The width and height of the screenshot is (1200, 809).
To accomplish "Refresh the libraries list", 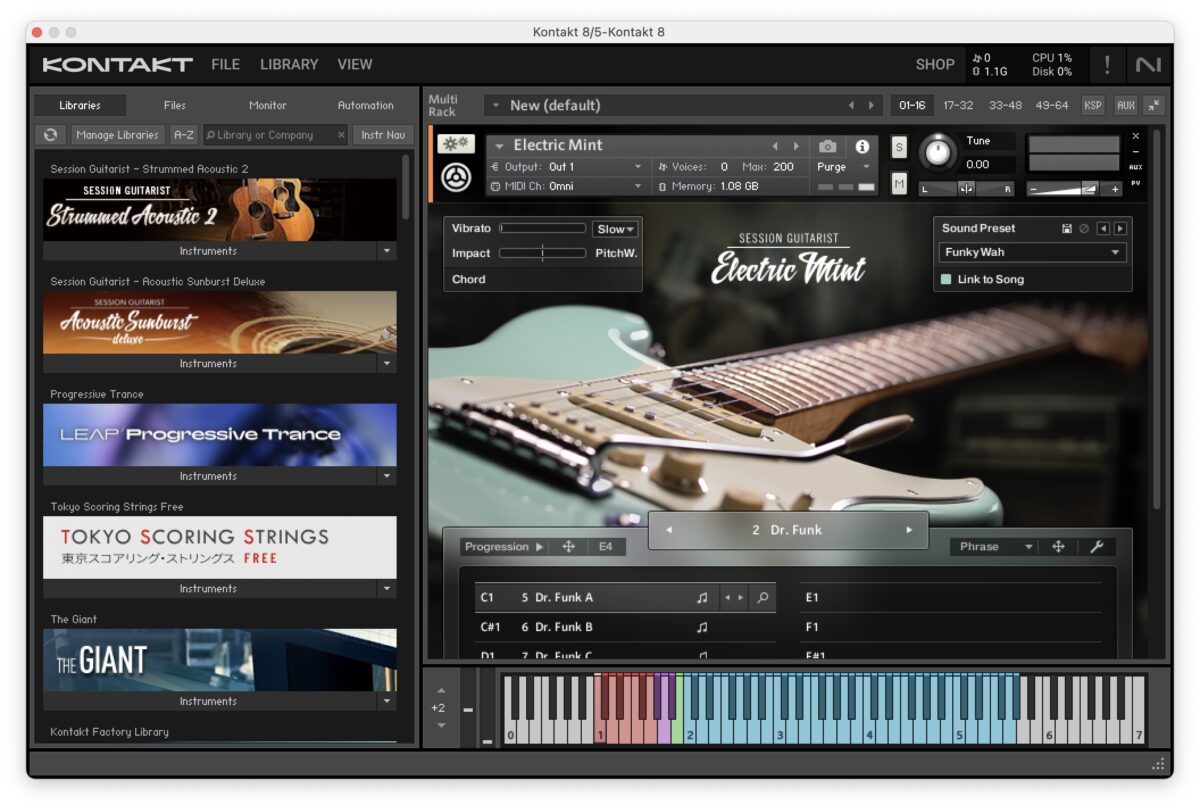I will [x=50, y=135].
